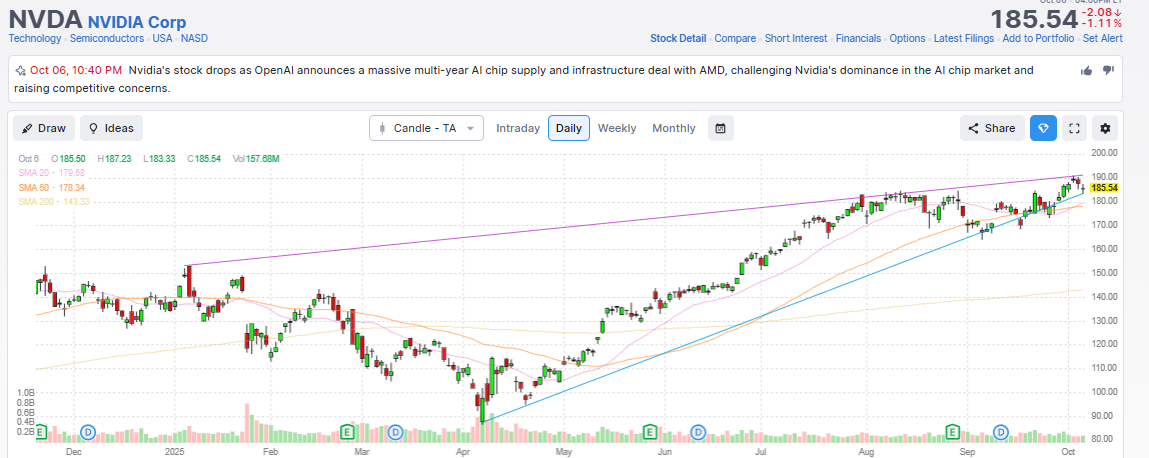The height and width of the screenshot is (458, 1149).
Task: Click the 200.00 price axis label
Action: tap(1104, 152)
